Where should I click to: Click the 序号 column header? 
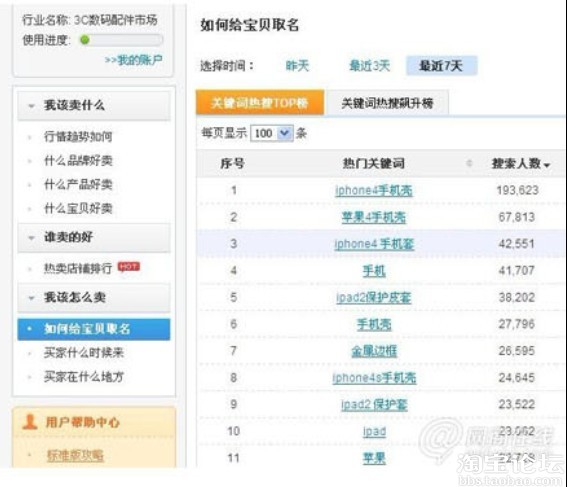pyautogui.click(x=233, y=164)
